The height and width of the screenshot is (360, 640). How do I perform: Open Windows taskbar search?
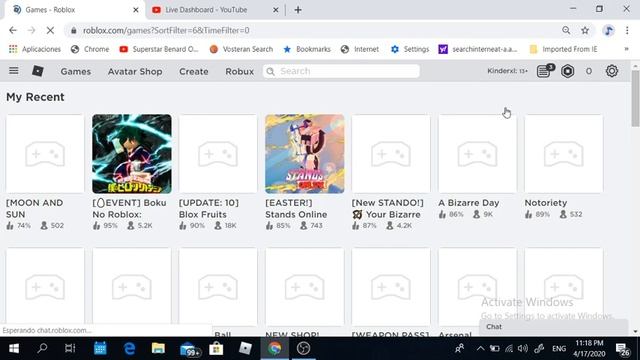coord(42,348)
